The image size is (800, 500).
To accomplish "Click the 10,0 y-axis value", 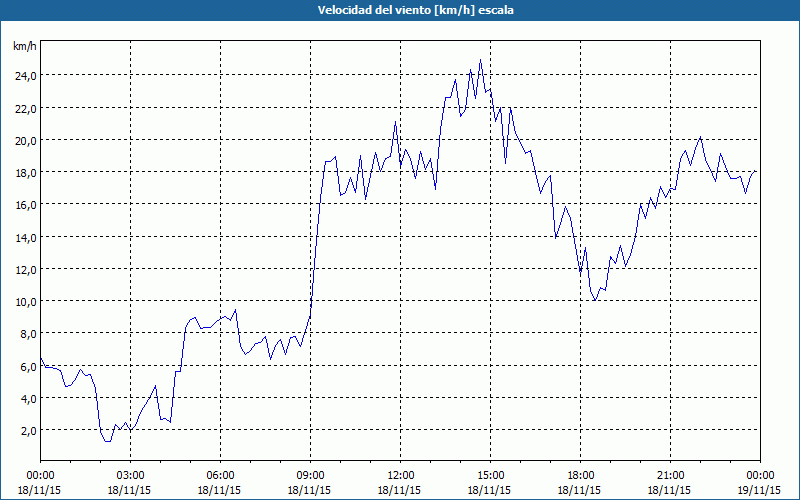I will (25, 302).
